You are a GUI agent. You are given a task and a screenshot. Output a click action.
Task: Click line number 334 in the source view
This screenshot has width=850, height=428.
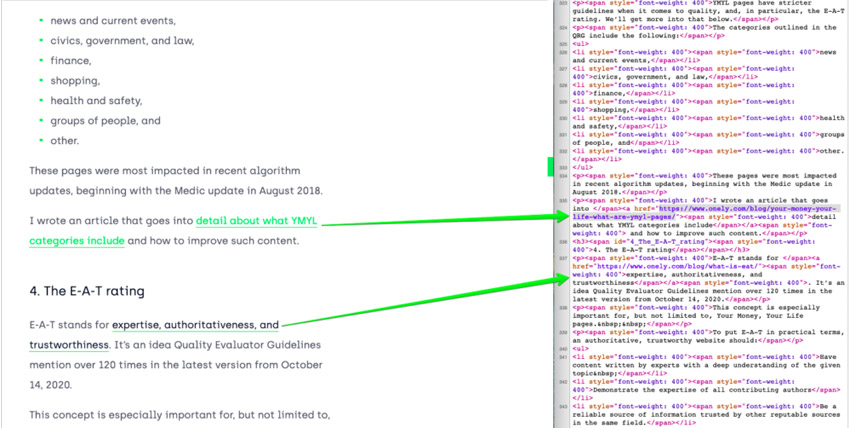(565, 176)
